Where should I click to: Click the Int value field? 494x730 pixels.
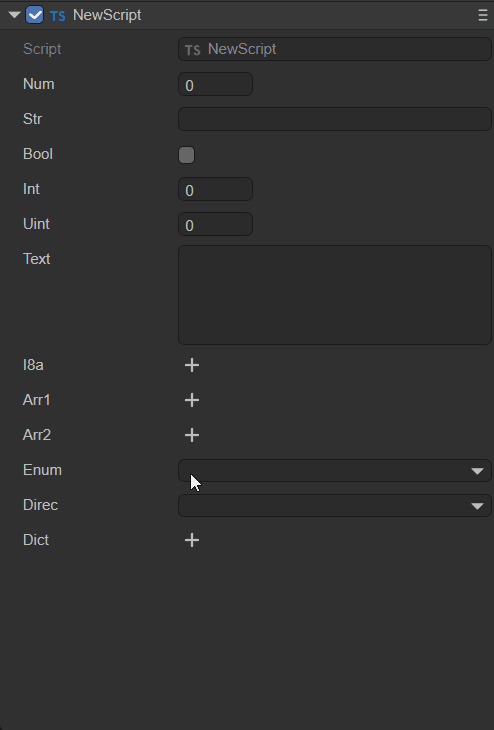coord(216,189)
